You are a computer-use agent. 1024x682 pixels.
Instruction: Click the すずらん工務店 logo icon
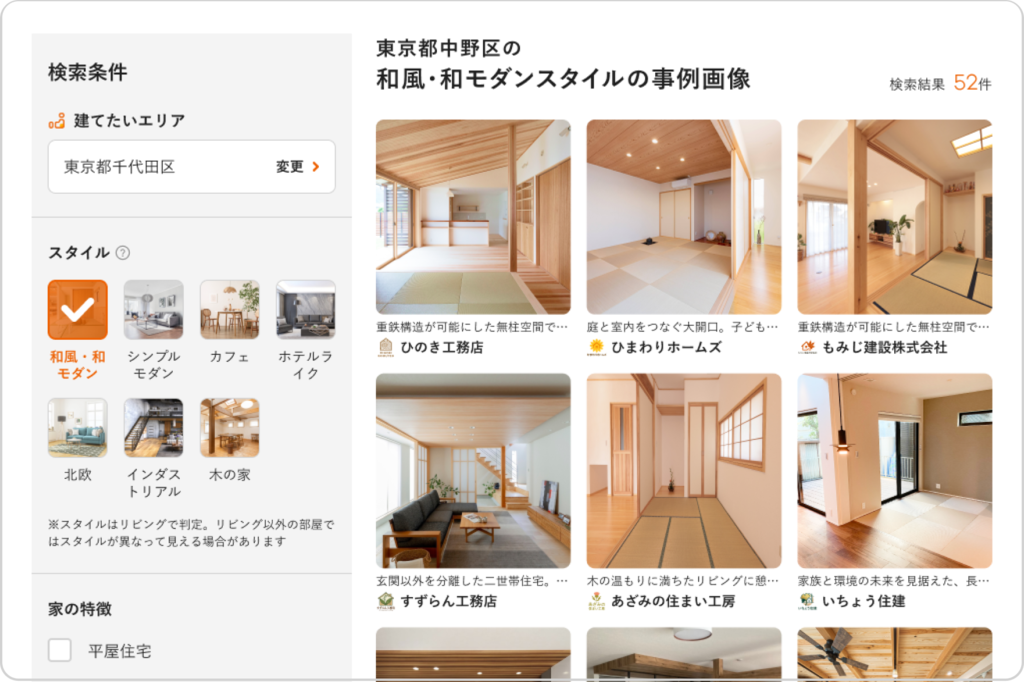pyautogui.click(x=385, y=601)
